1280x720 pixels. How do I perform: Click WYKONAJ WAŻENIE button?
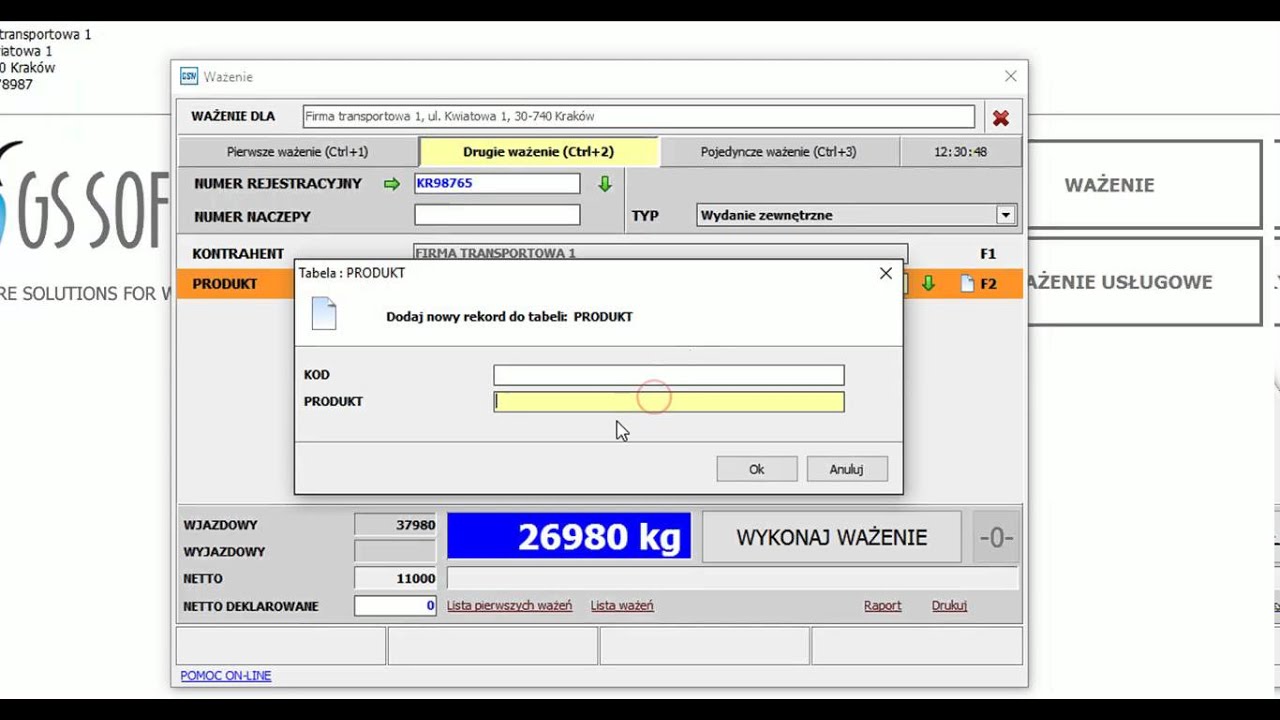click(x=832, y=537)
